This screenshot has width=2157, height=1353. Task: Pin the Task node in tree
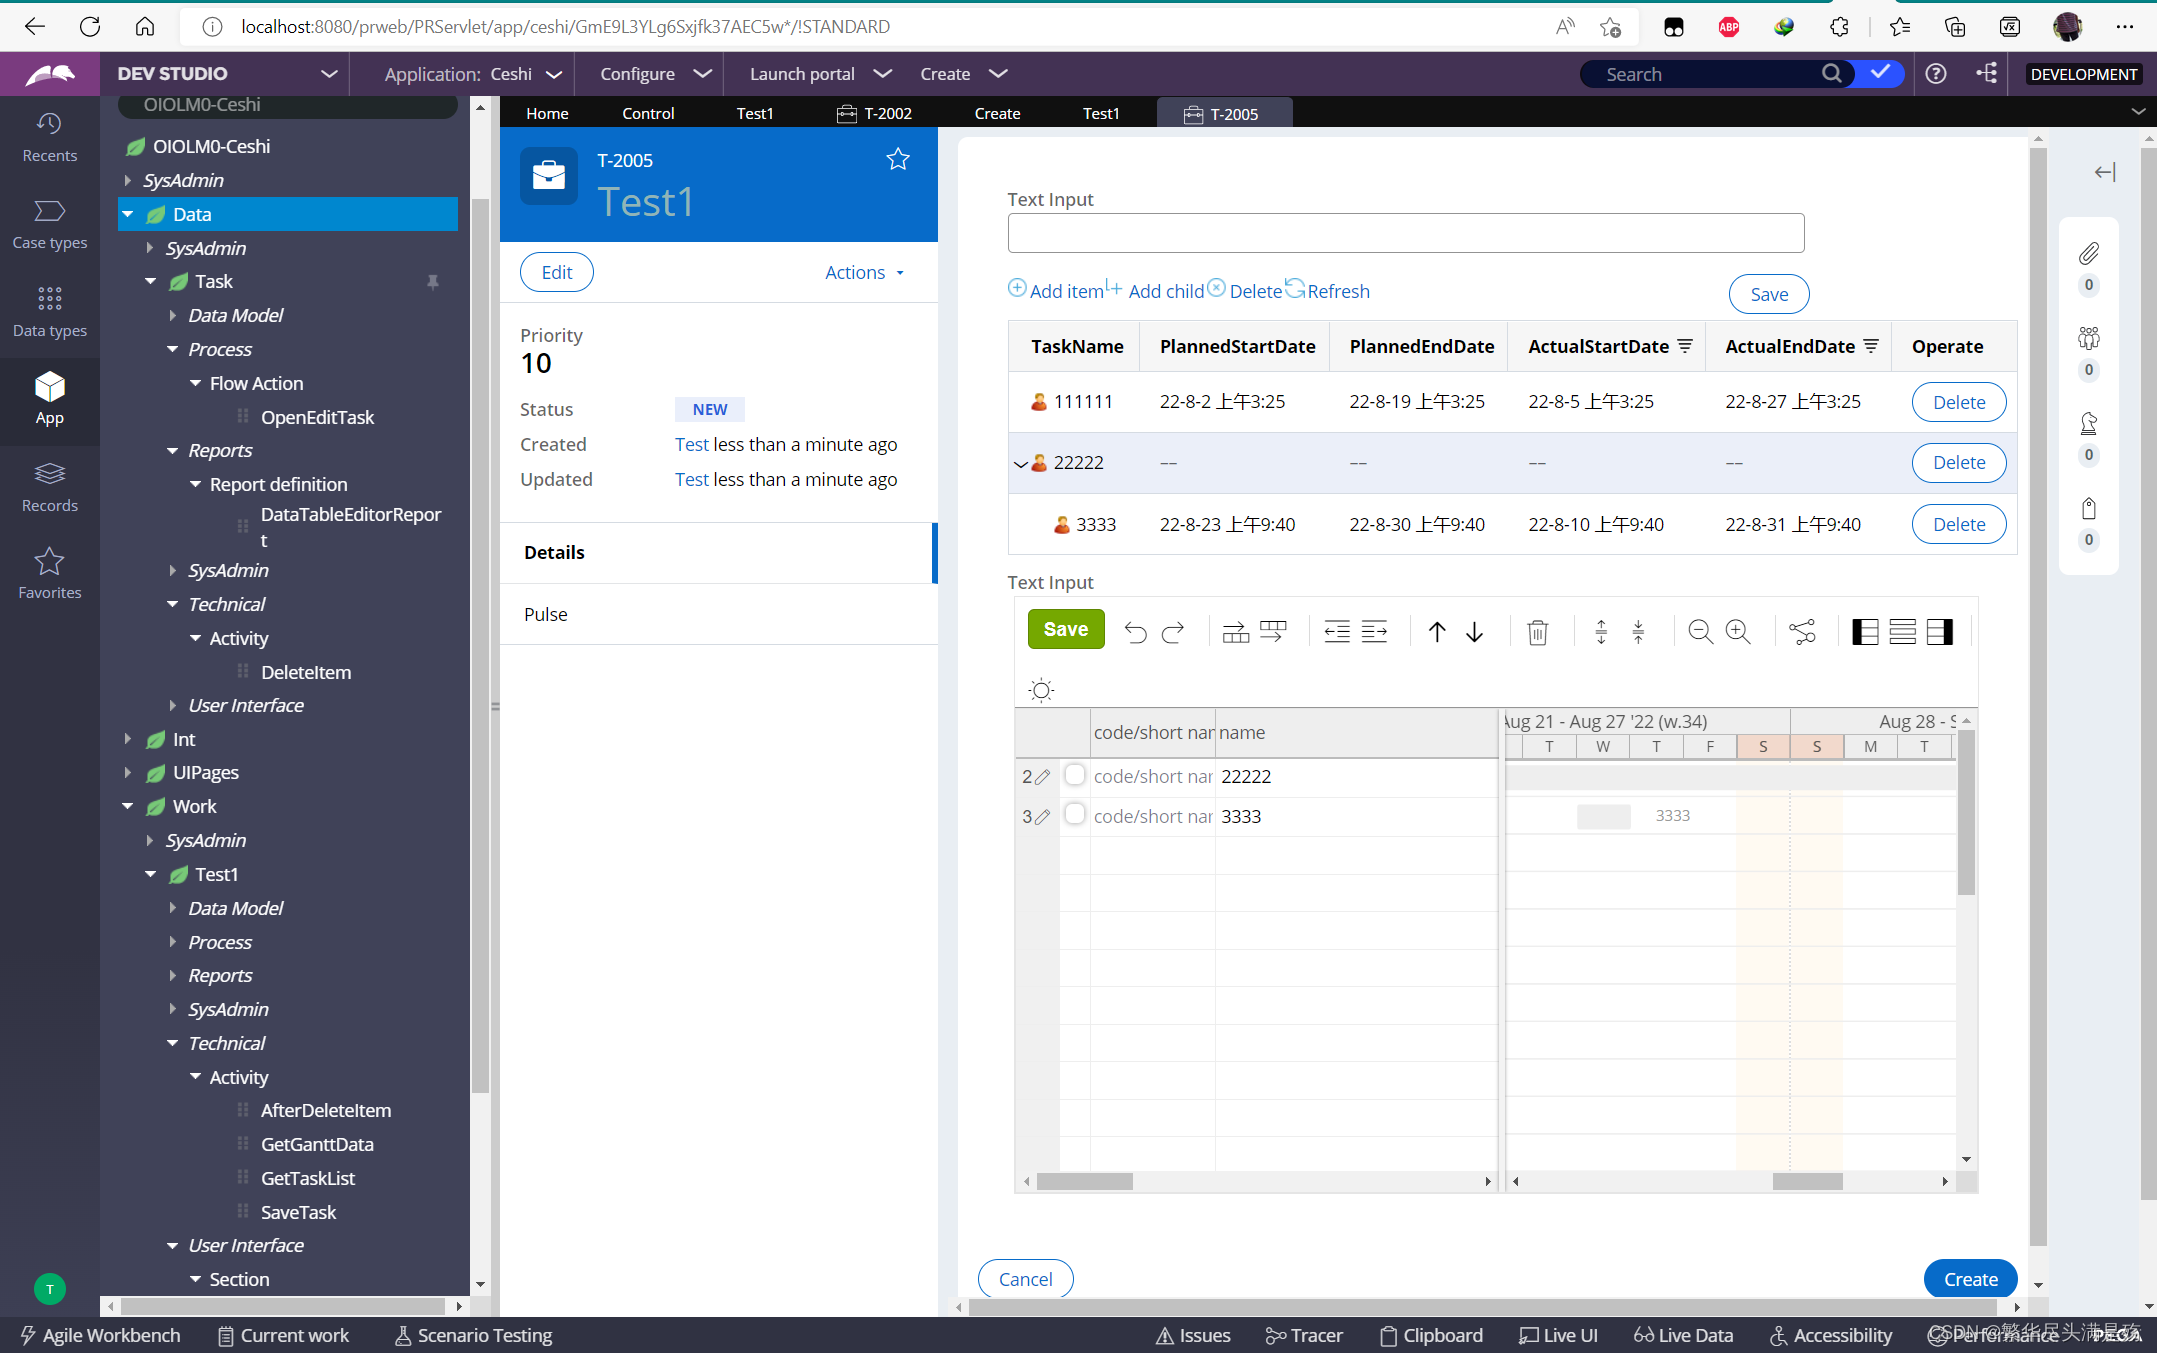[x=433, y=282]
